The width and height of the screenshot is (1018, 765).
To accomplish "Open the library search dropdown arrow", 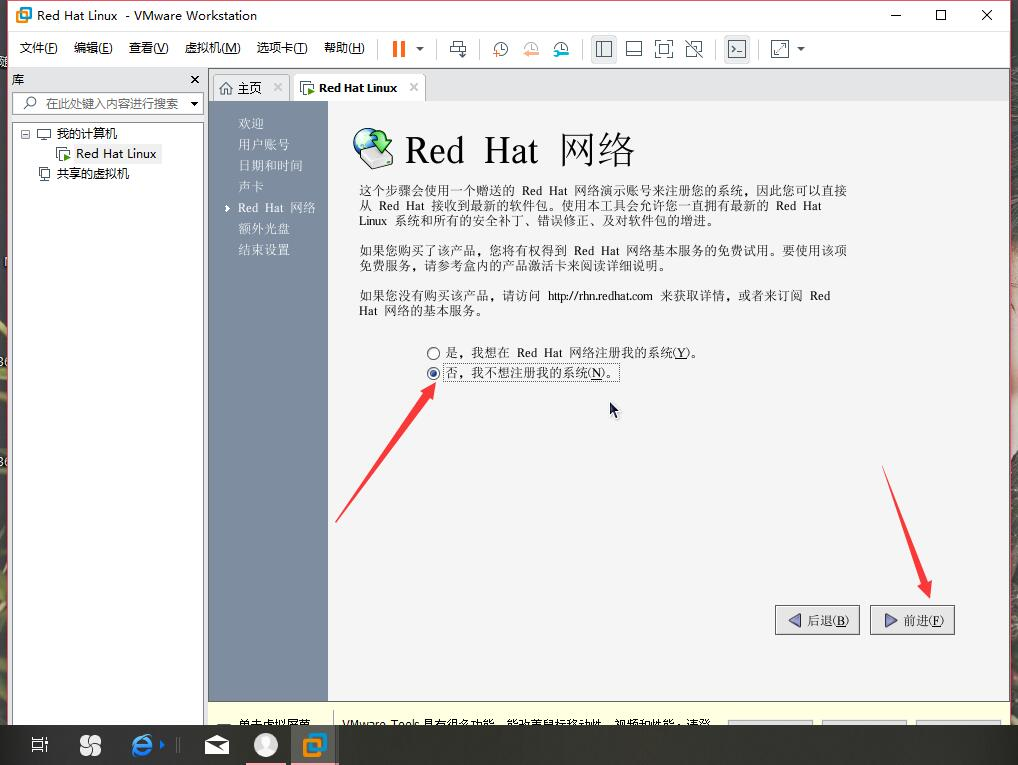I will click(194, 103).
